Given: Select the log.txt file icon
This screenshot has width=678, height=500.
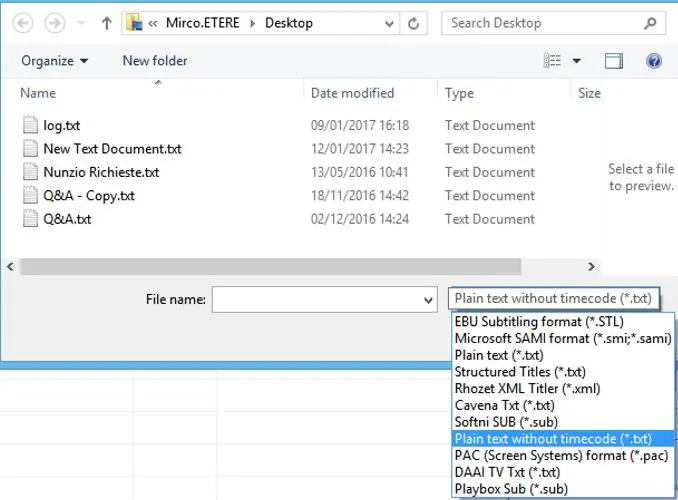Looking at the screenshot, I should click(x=30, y=126).
